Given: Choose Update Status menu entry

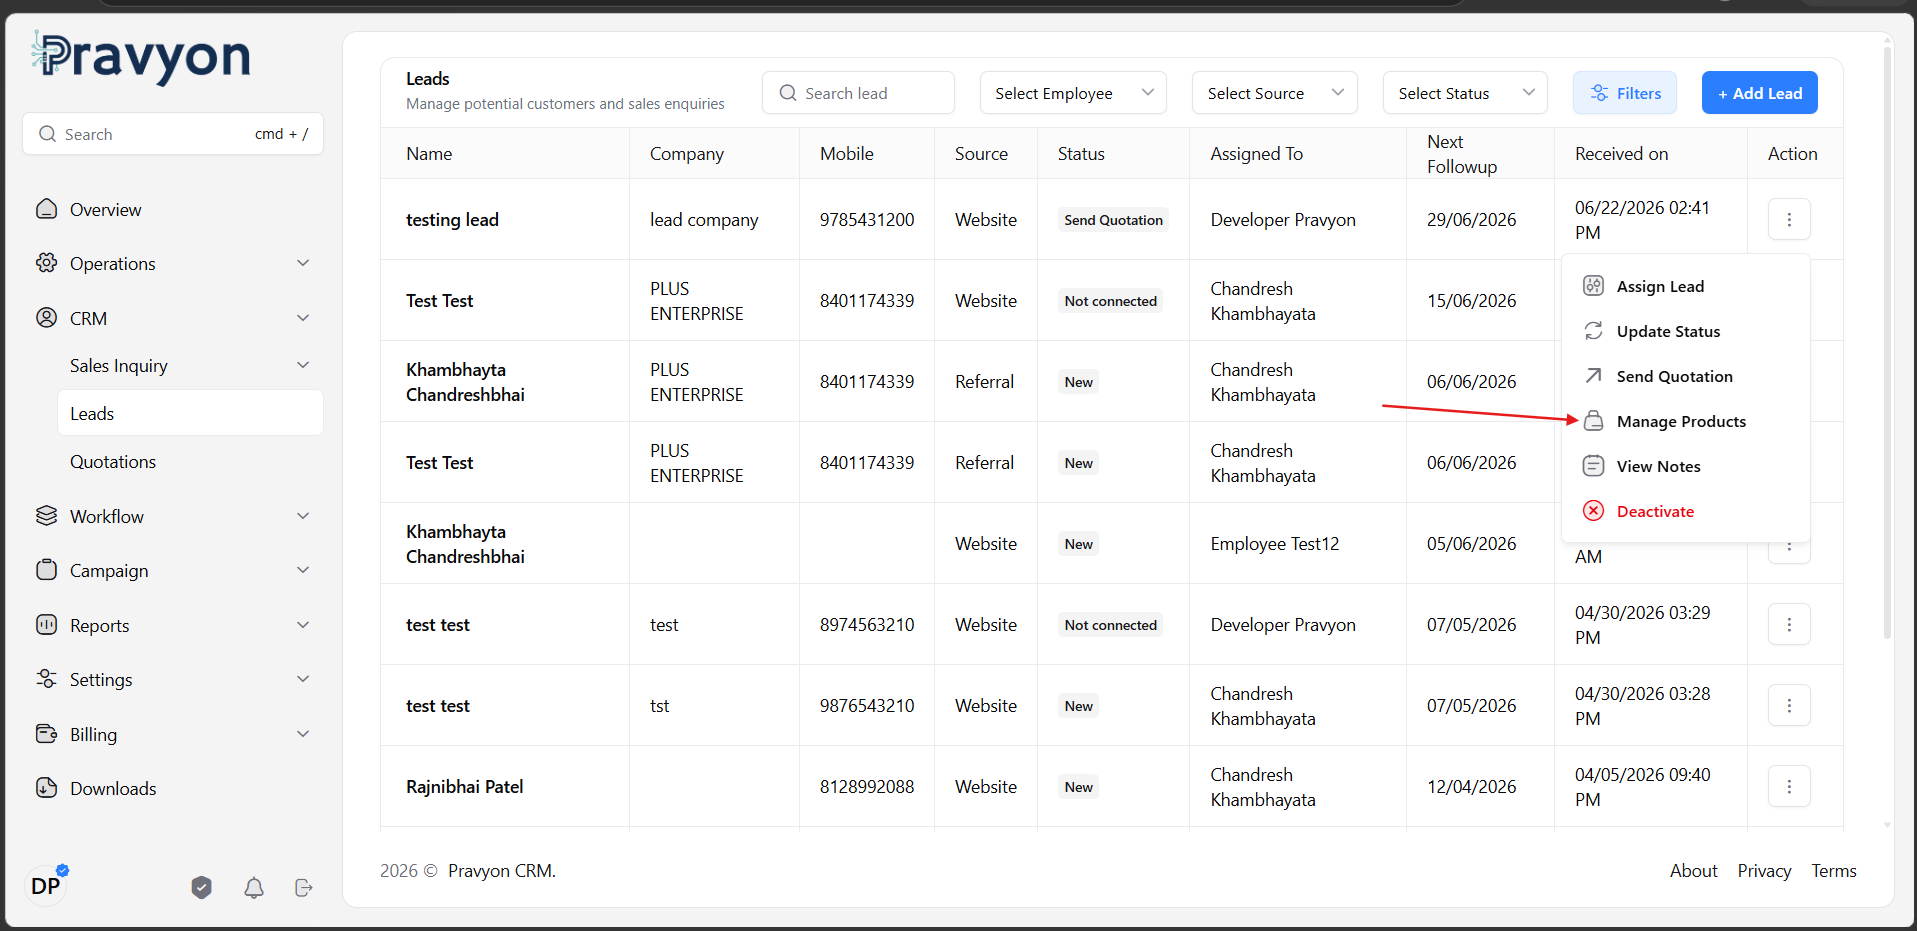Looking at the screenshot, I should pos(1685,331).
